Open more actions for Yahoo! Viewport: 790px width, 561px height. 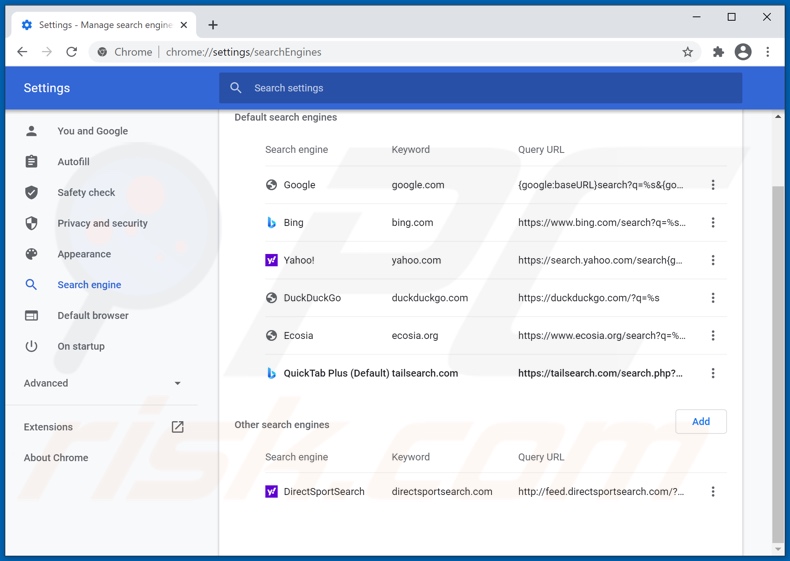coord(712,260)
